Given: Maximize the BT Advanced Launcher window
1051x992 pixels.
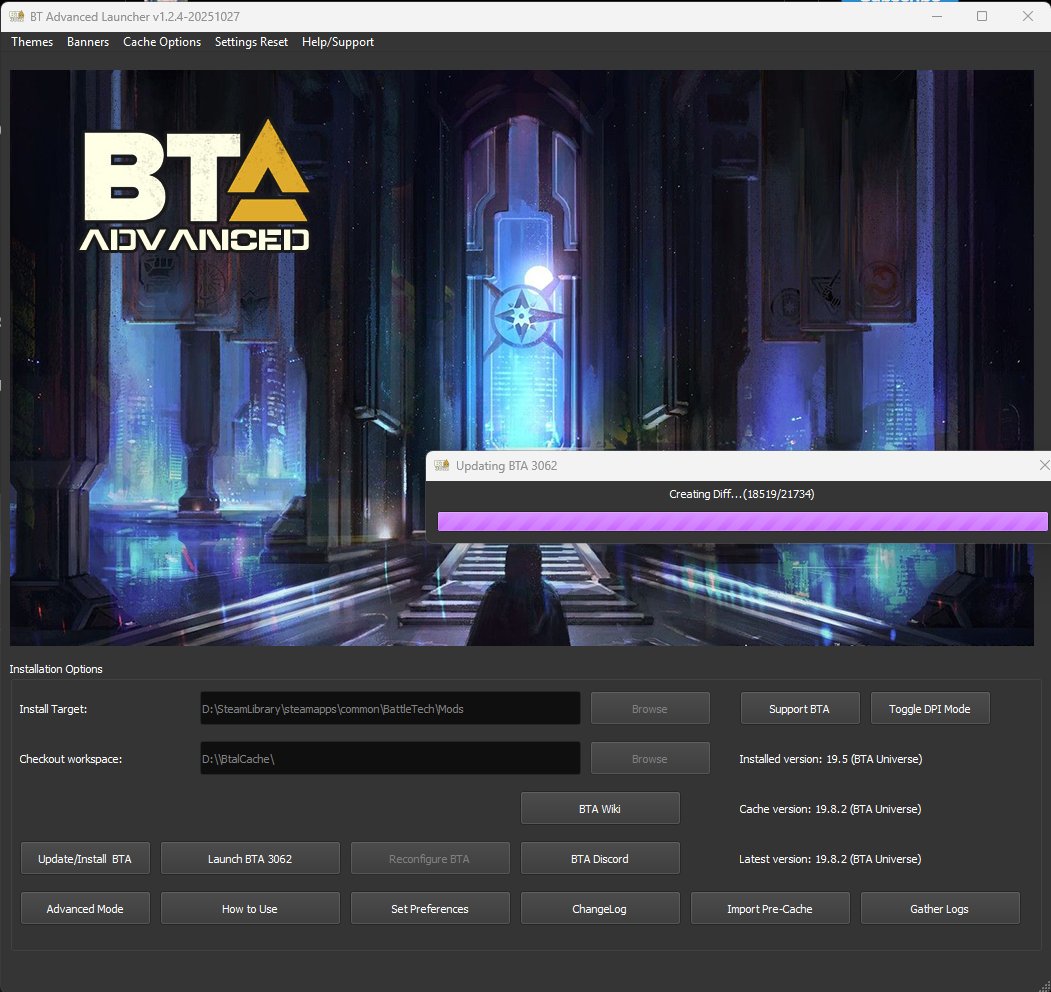Looking at the screenshot, I should coord(982,16).
